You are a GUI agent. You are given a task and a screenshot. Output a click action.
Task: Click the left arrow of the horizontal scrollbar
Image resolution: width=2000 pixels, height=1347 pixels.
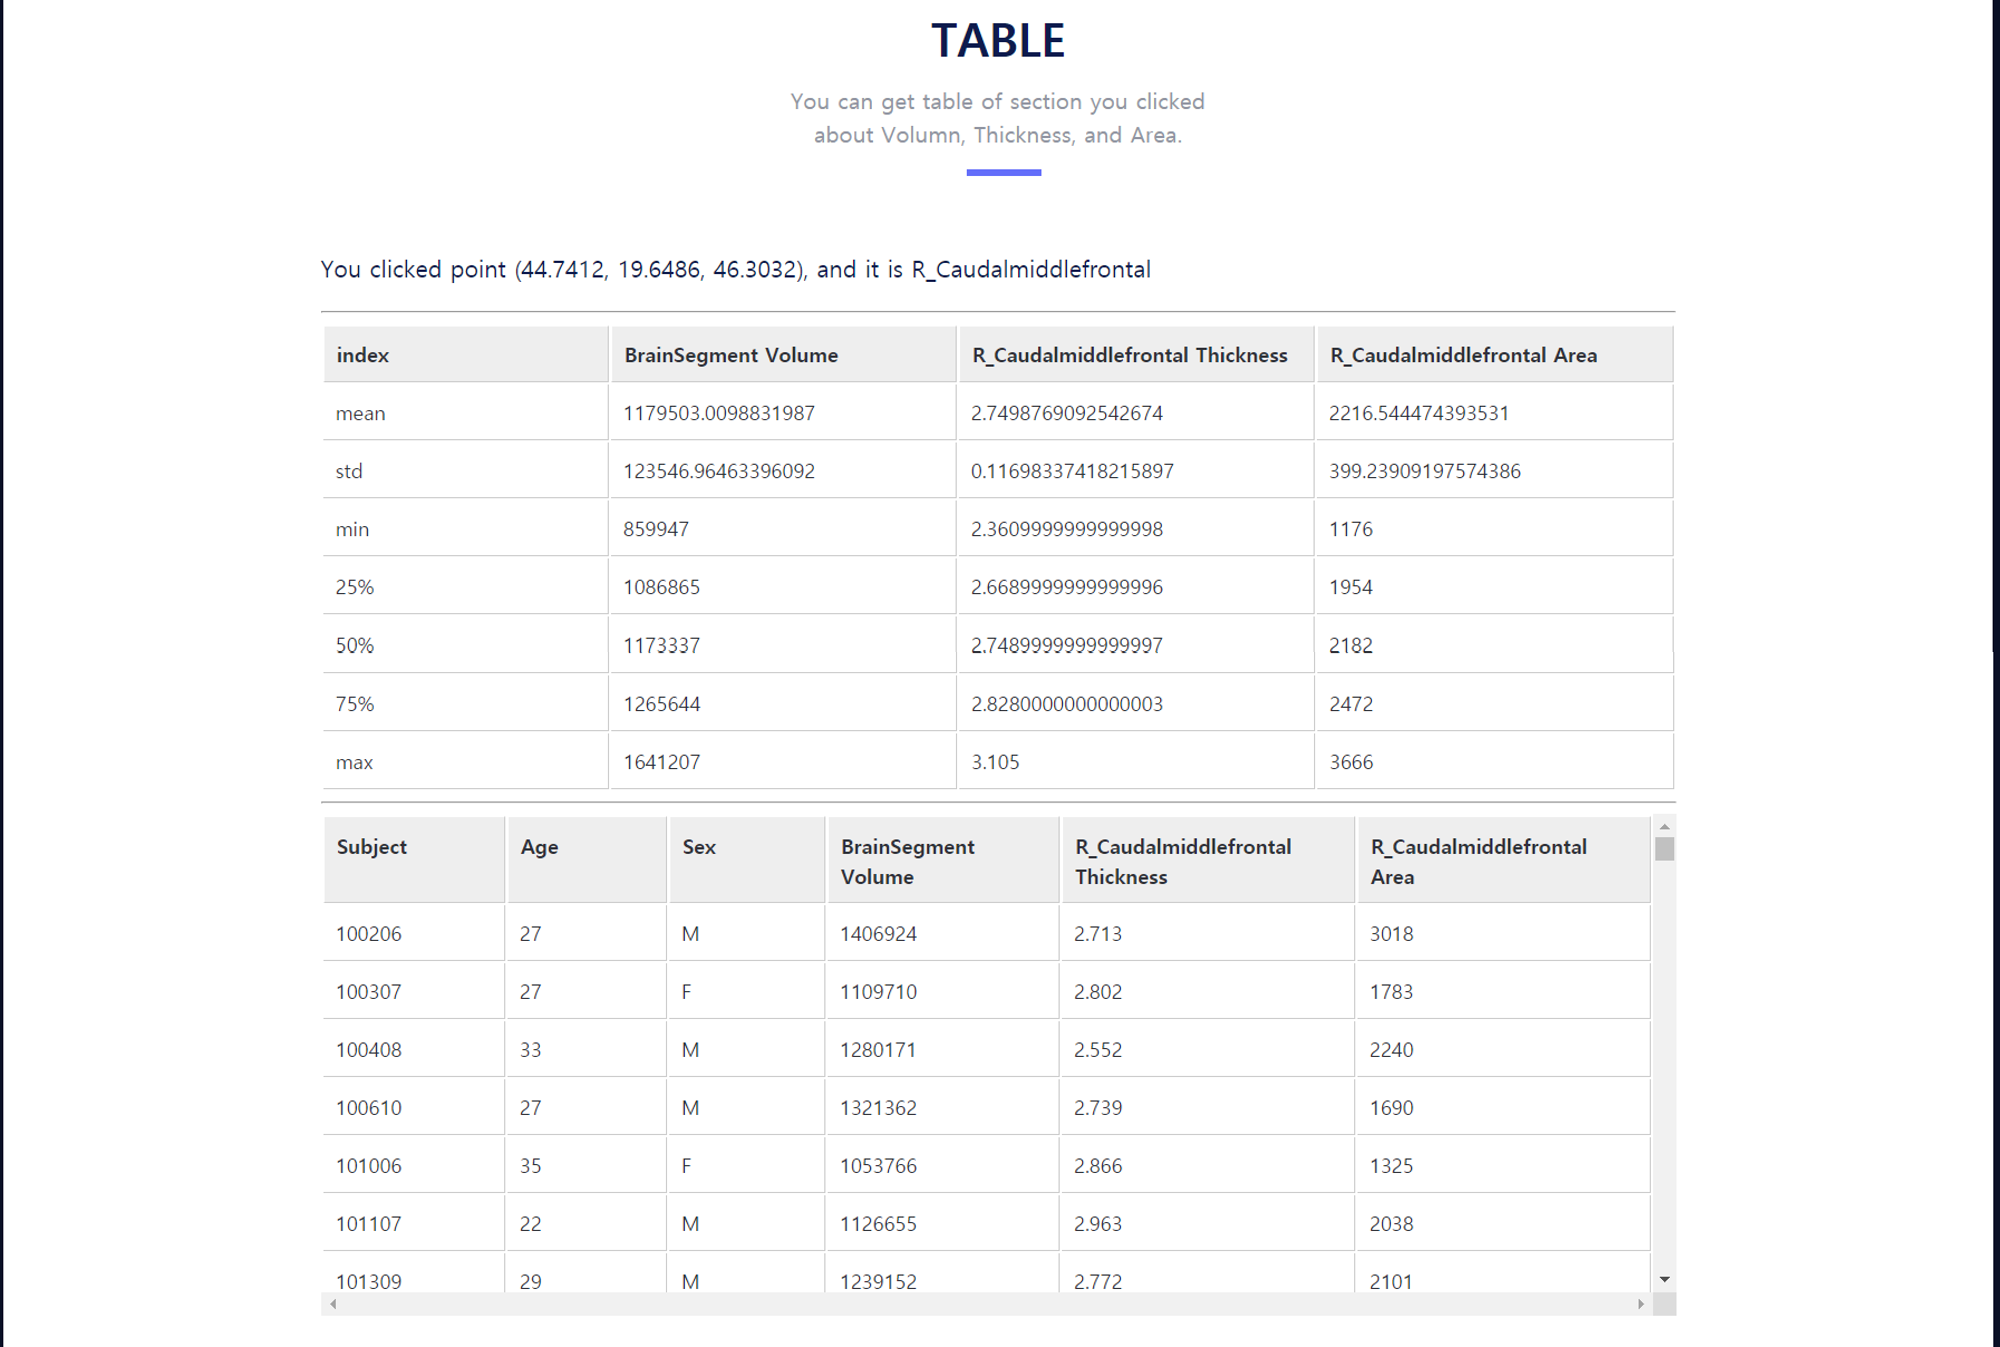click(x=331, y=1303)
